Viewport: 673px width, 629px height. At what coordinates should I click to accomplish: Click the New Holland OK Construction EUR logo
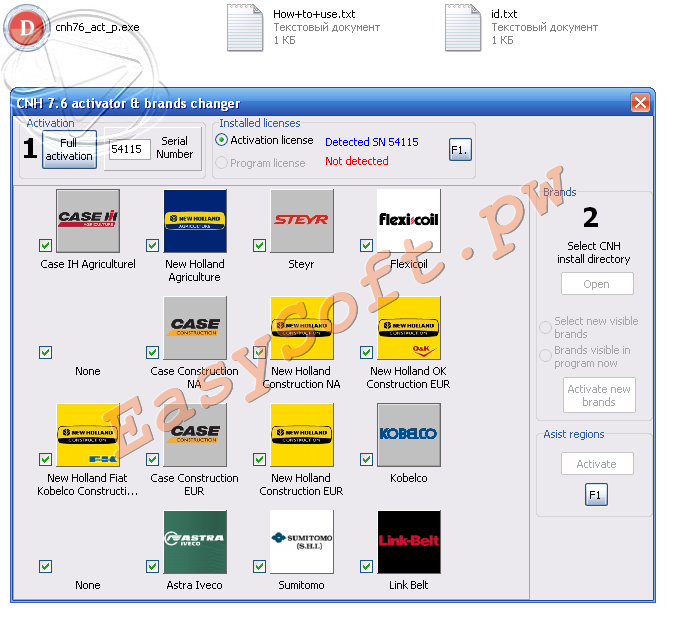click(x=409, y=328)
